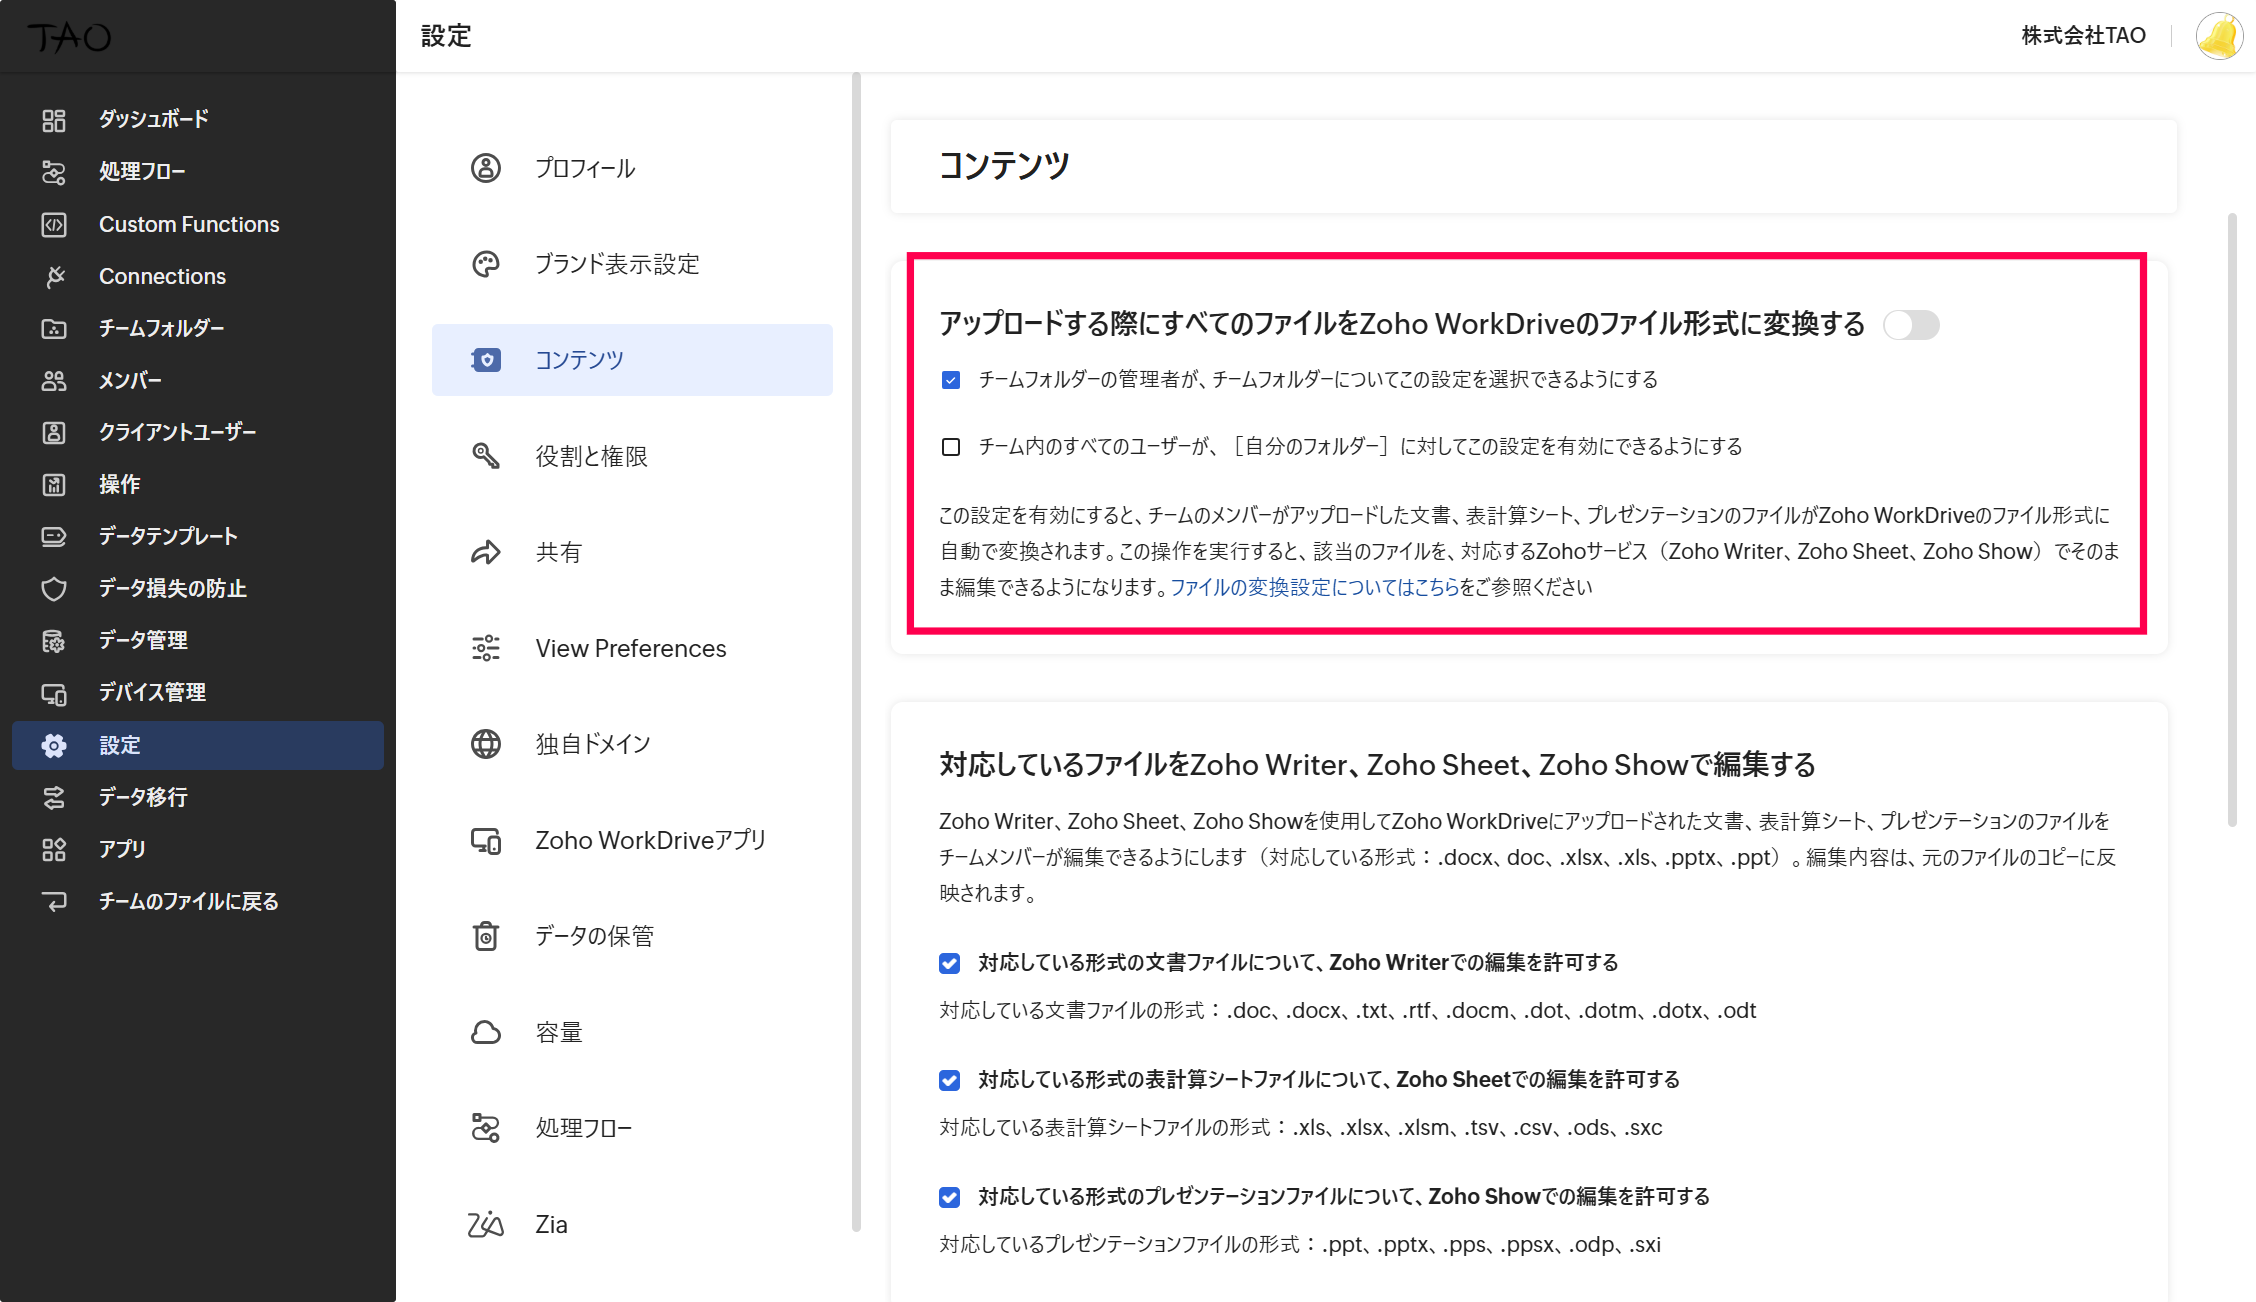Open the Zia icon in settings list
This screenshot has width=2256, height=1302.
(486, 1224)
